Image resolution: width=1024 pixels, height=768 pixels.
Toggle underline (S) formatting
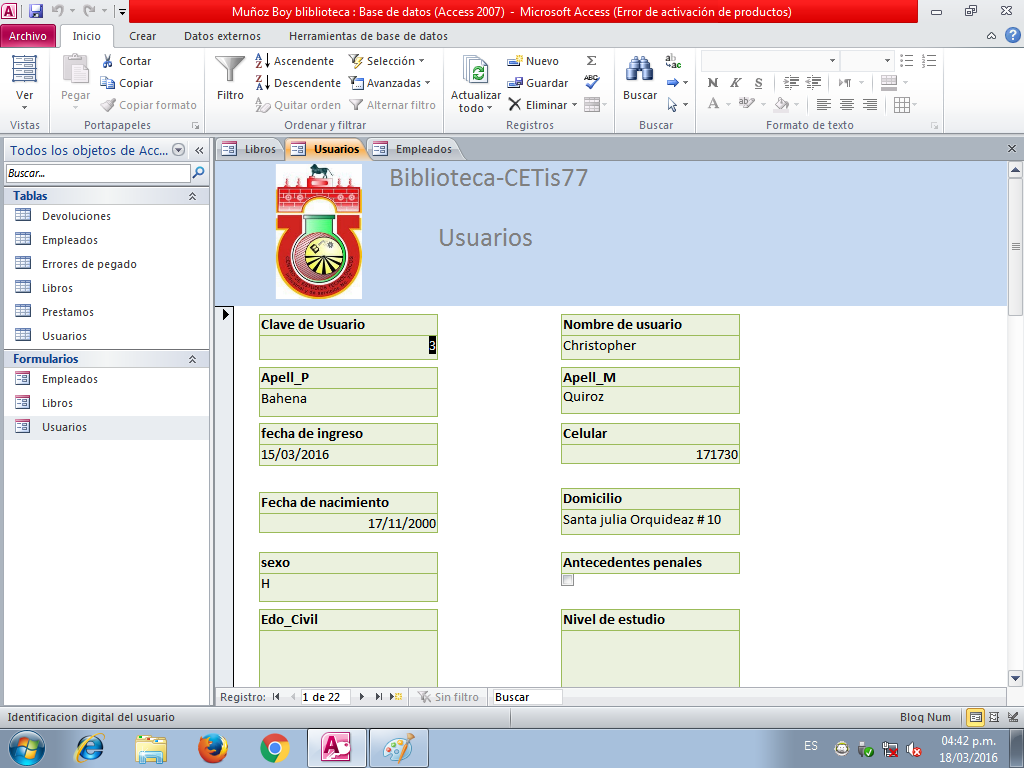[x=758, y=83]
